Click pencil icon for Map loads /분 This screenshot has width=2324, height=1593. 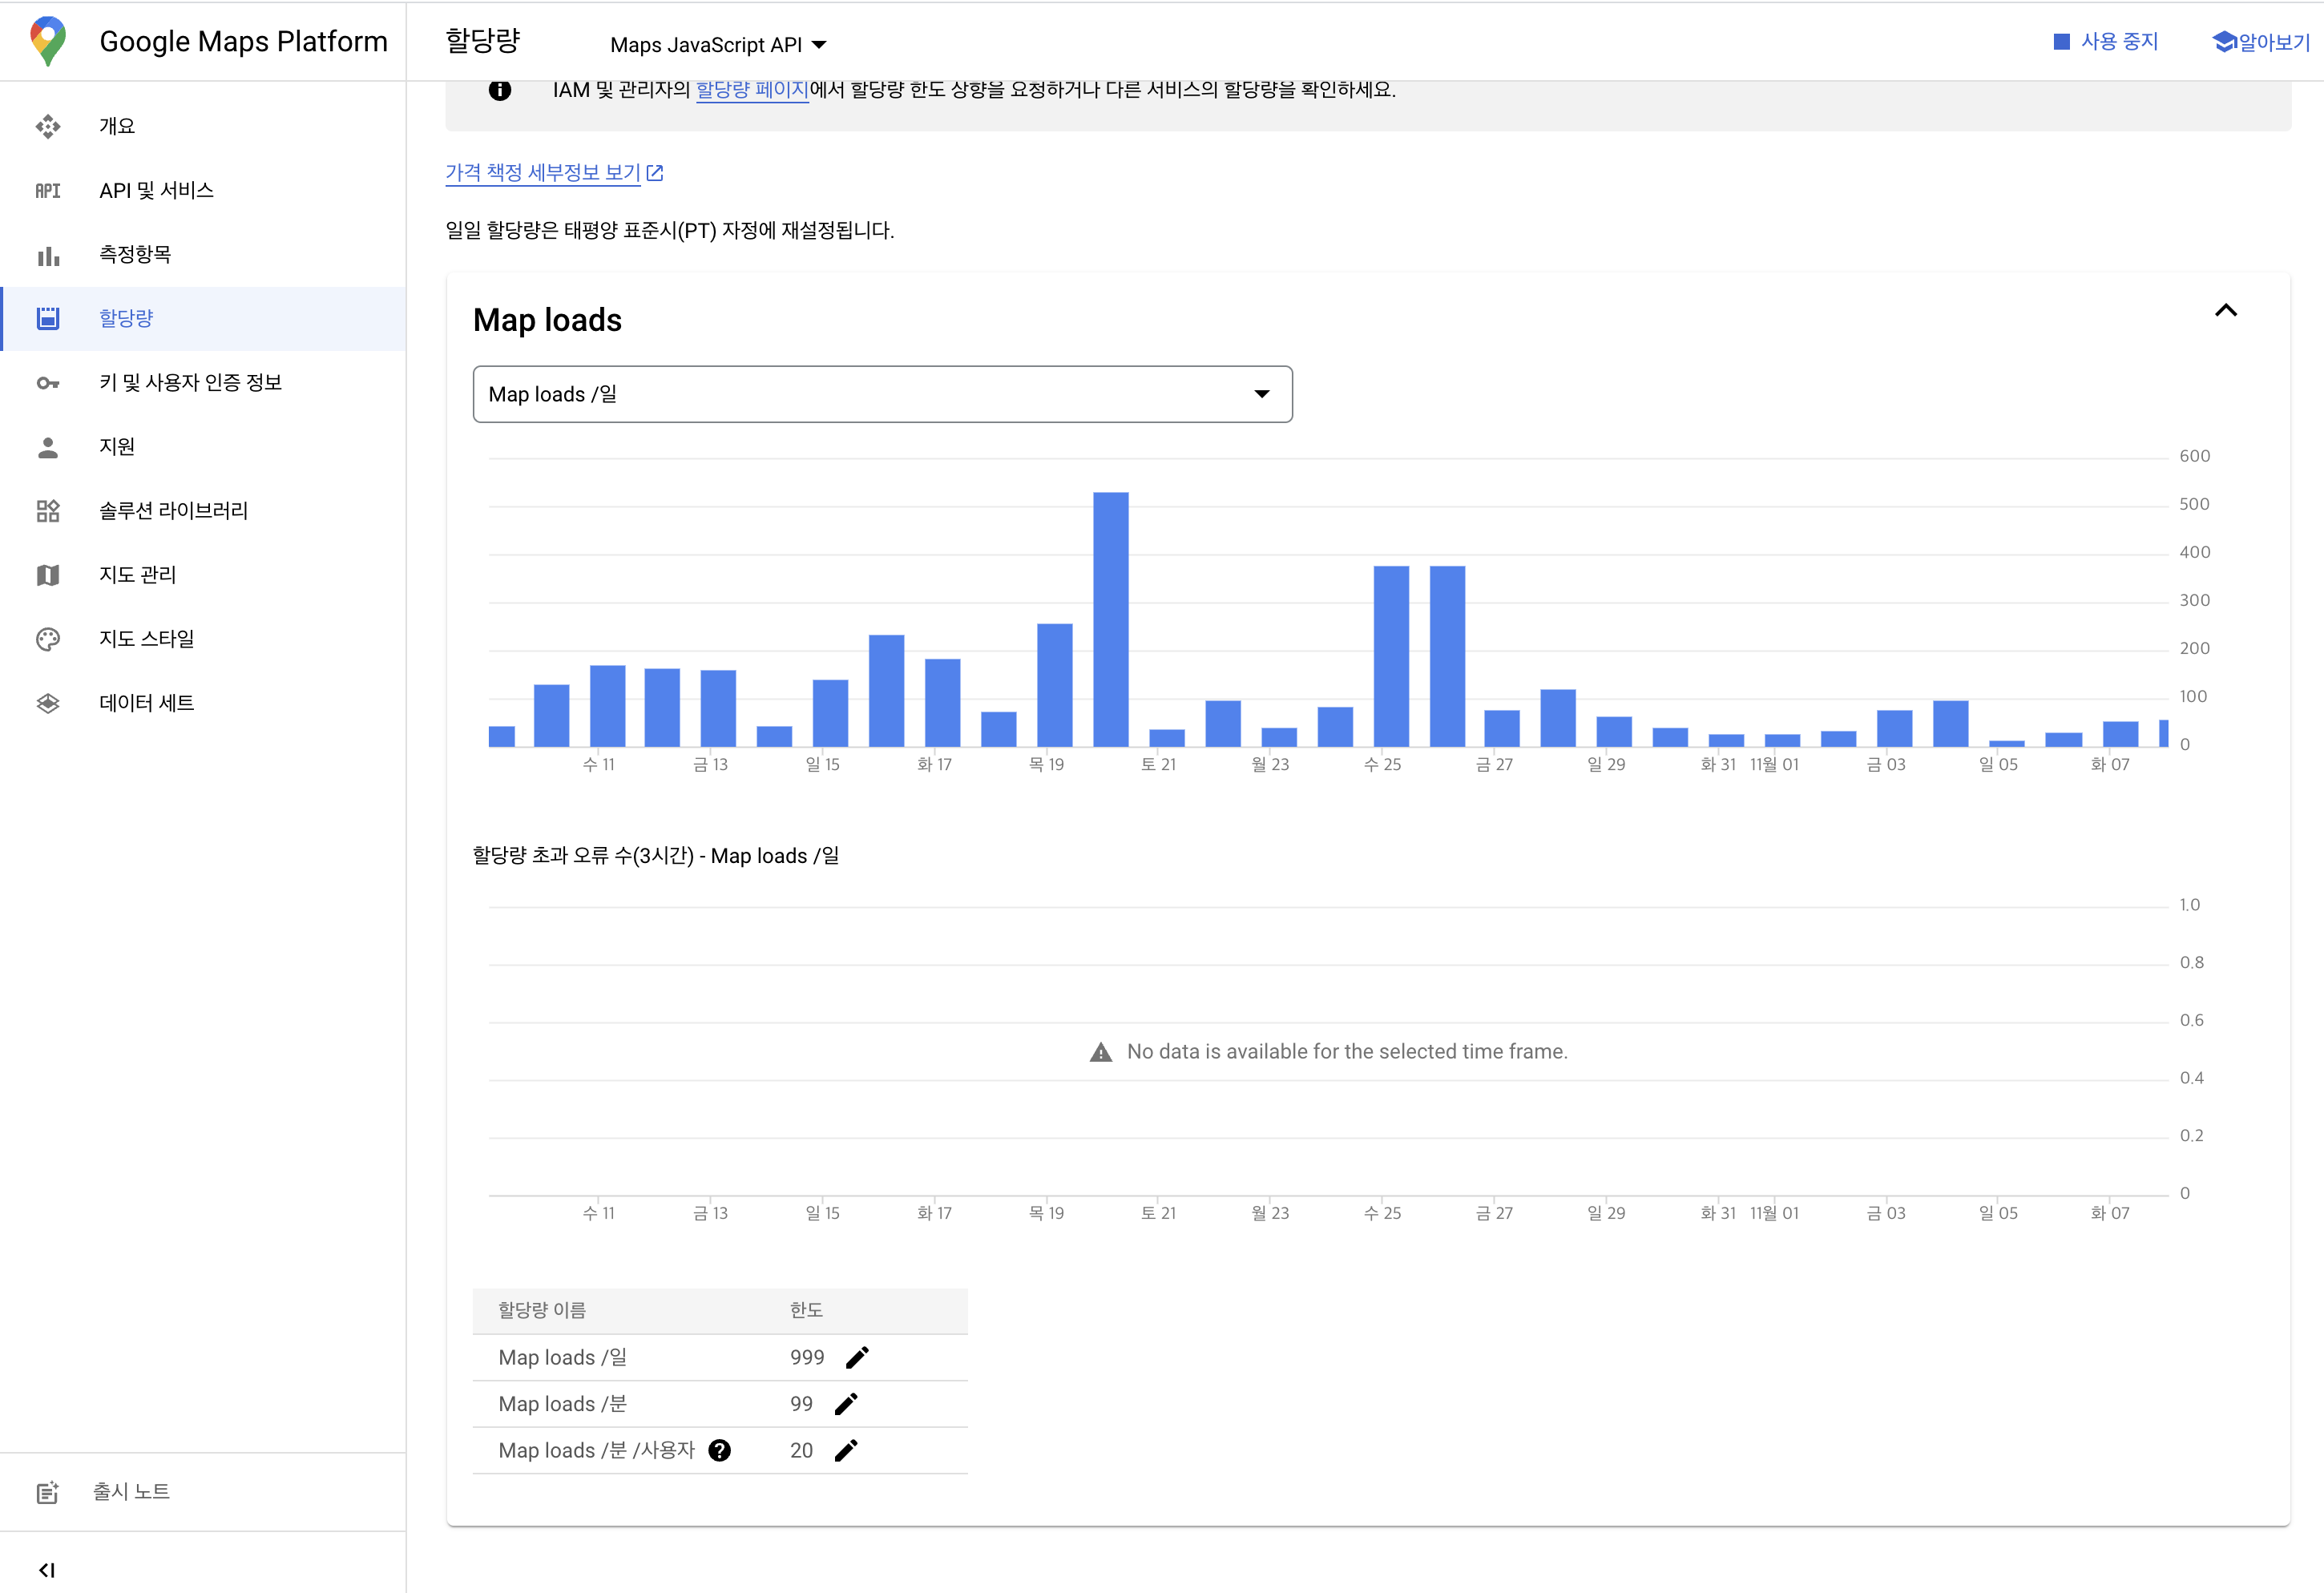(x=846, y=1404)
